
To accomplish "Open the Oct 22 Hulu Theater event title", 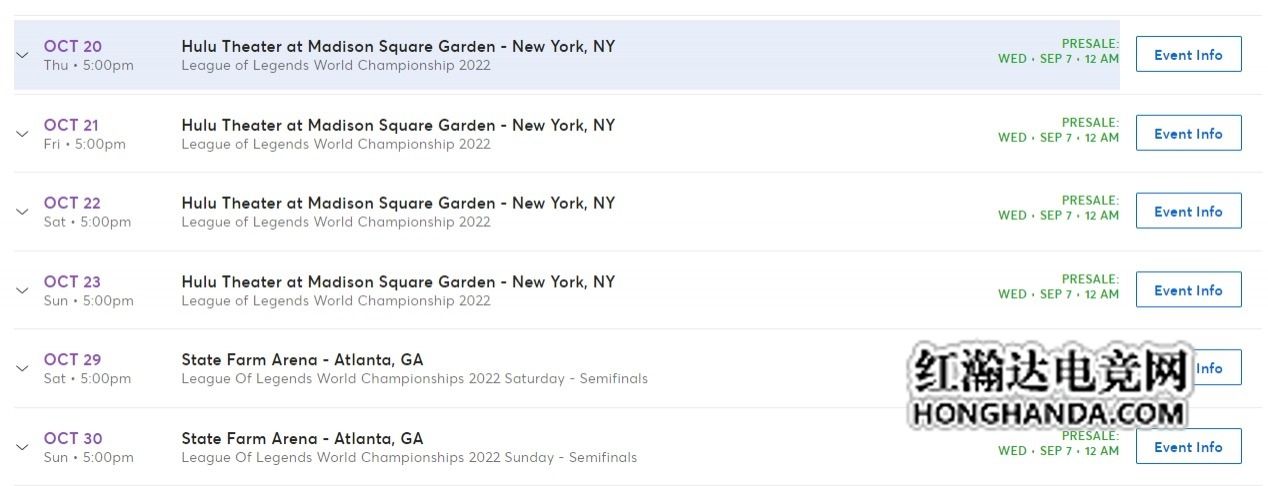I will [398, 203].
